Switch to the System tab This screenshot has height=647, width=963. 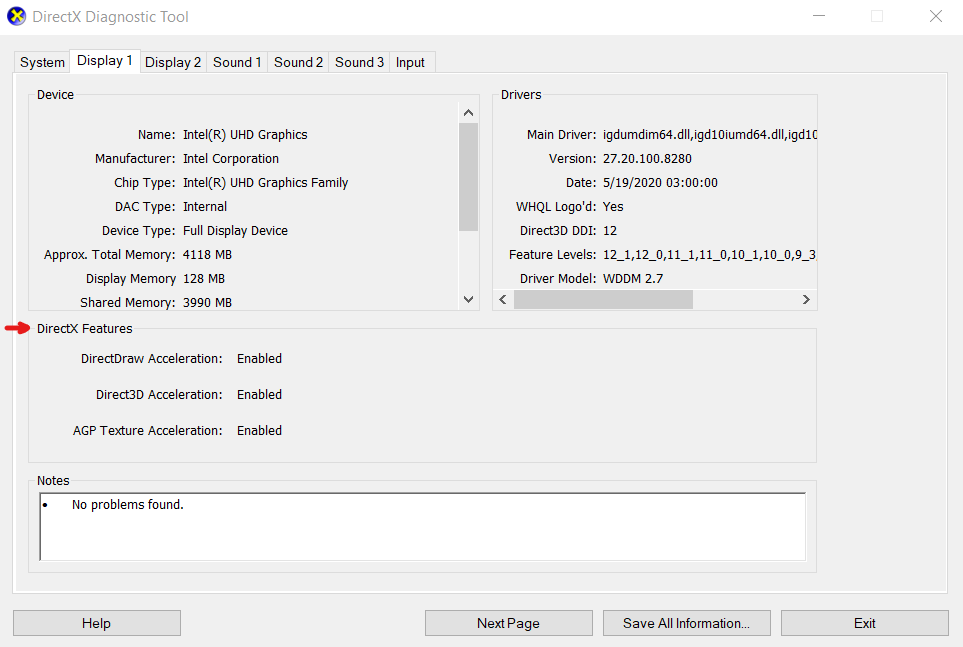(42, 63)
